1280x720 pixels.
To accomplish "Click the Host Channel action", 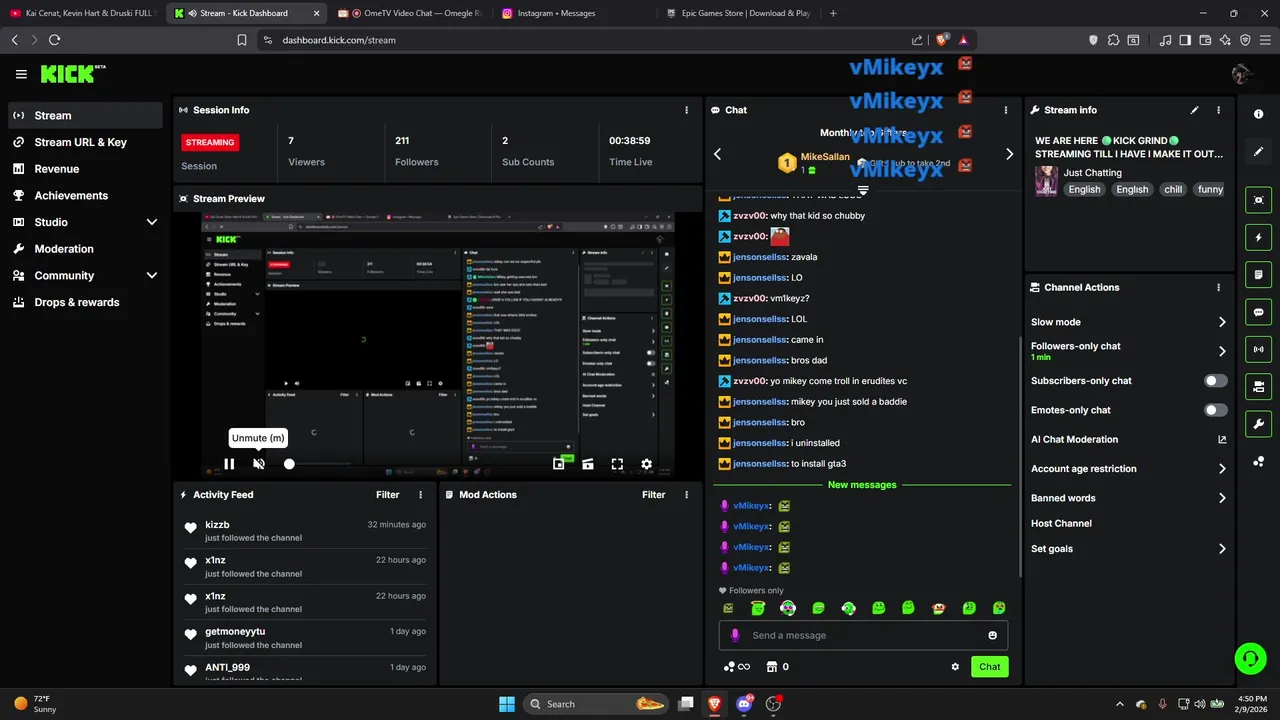I will pyautogui.click(x=1061, y=523).
